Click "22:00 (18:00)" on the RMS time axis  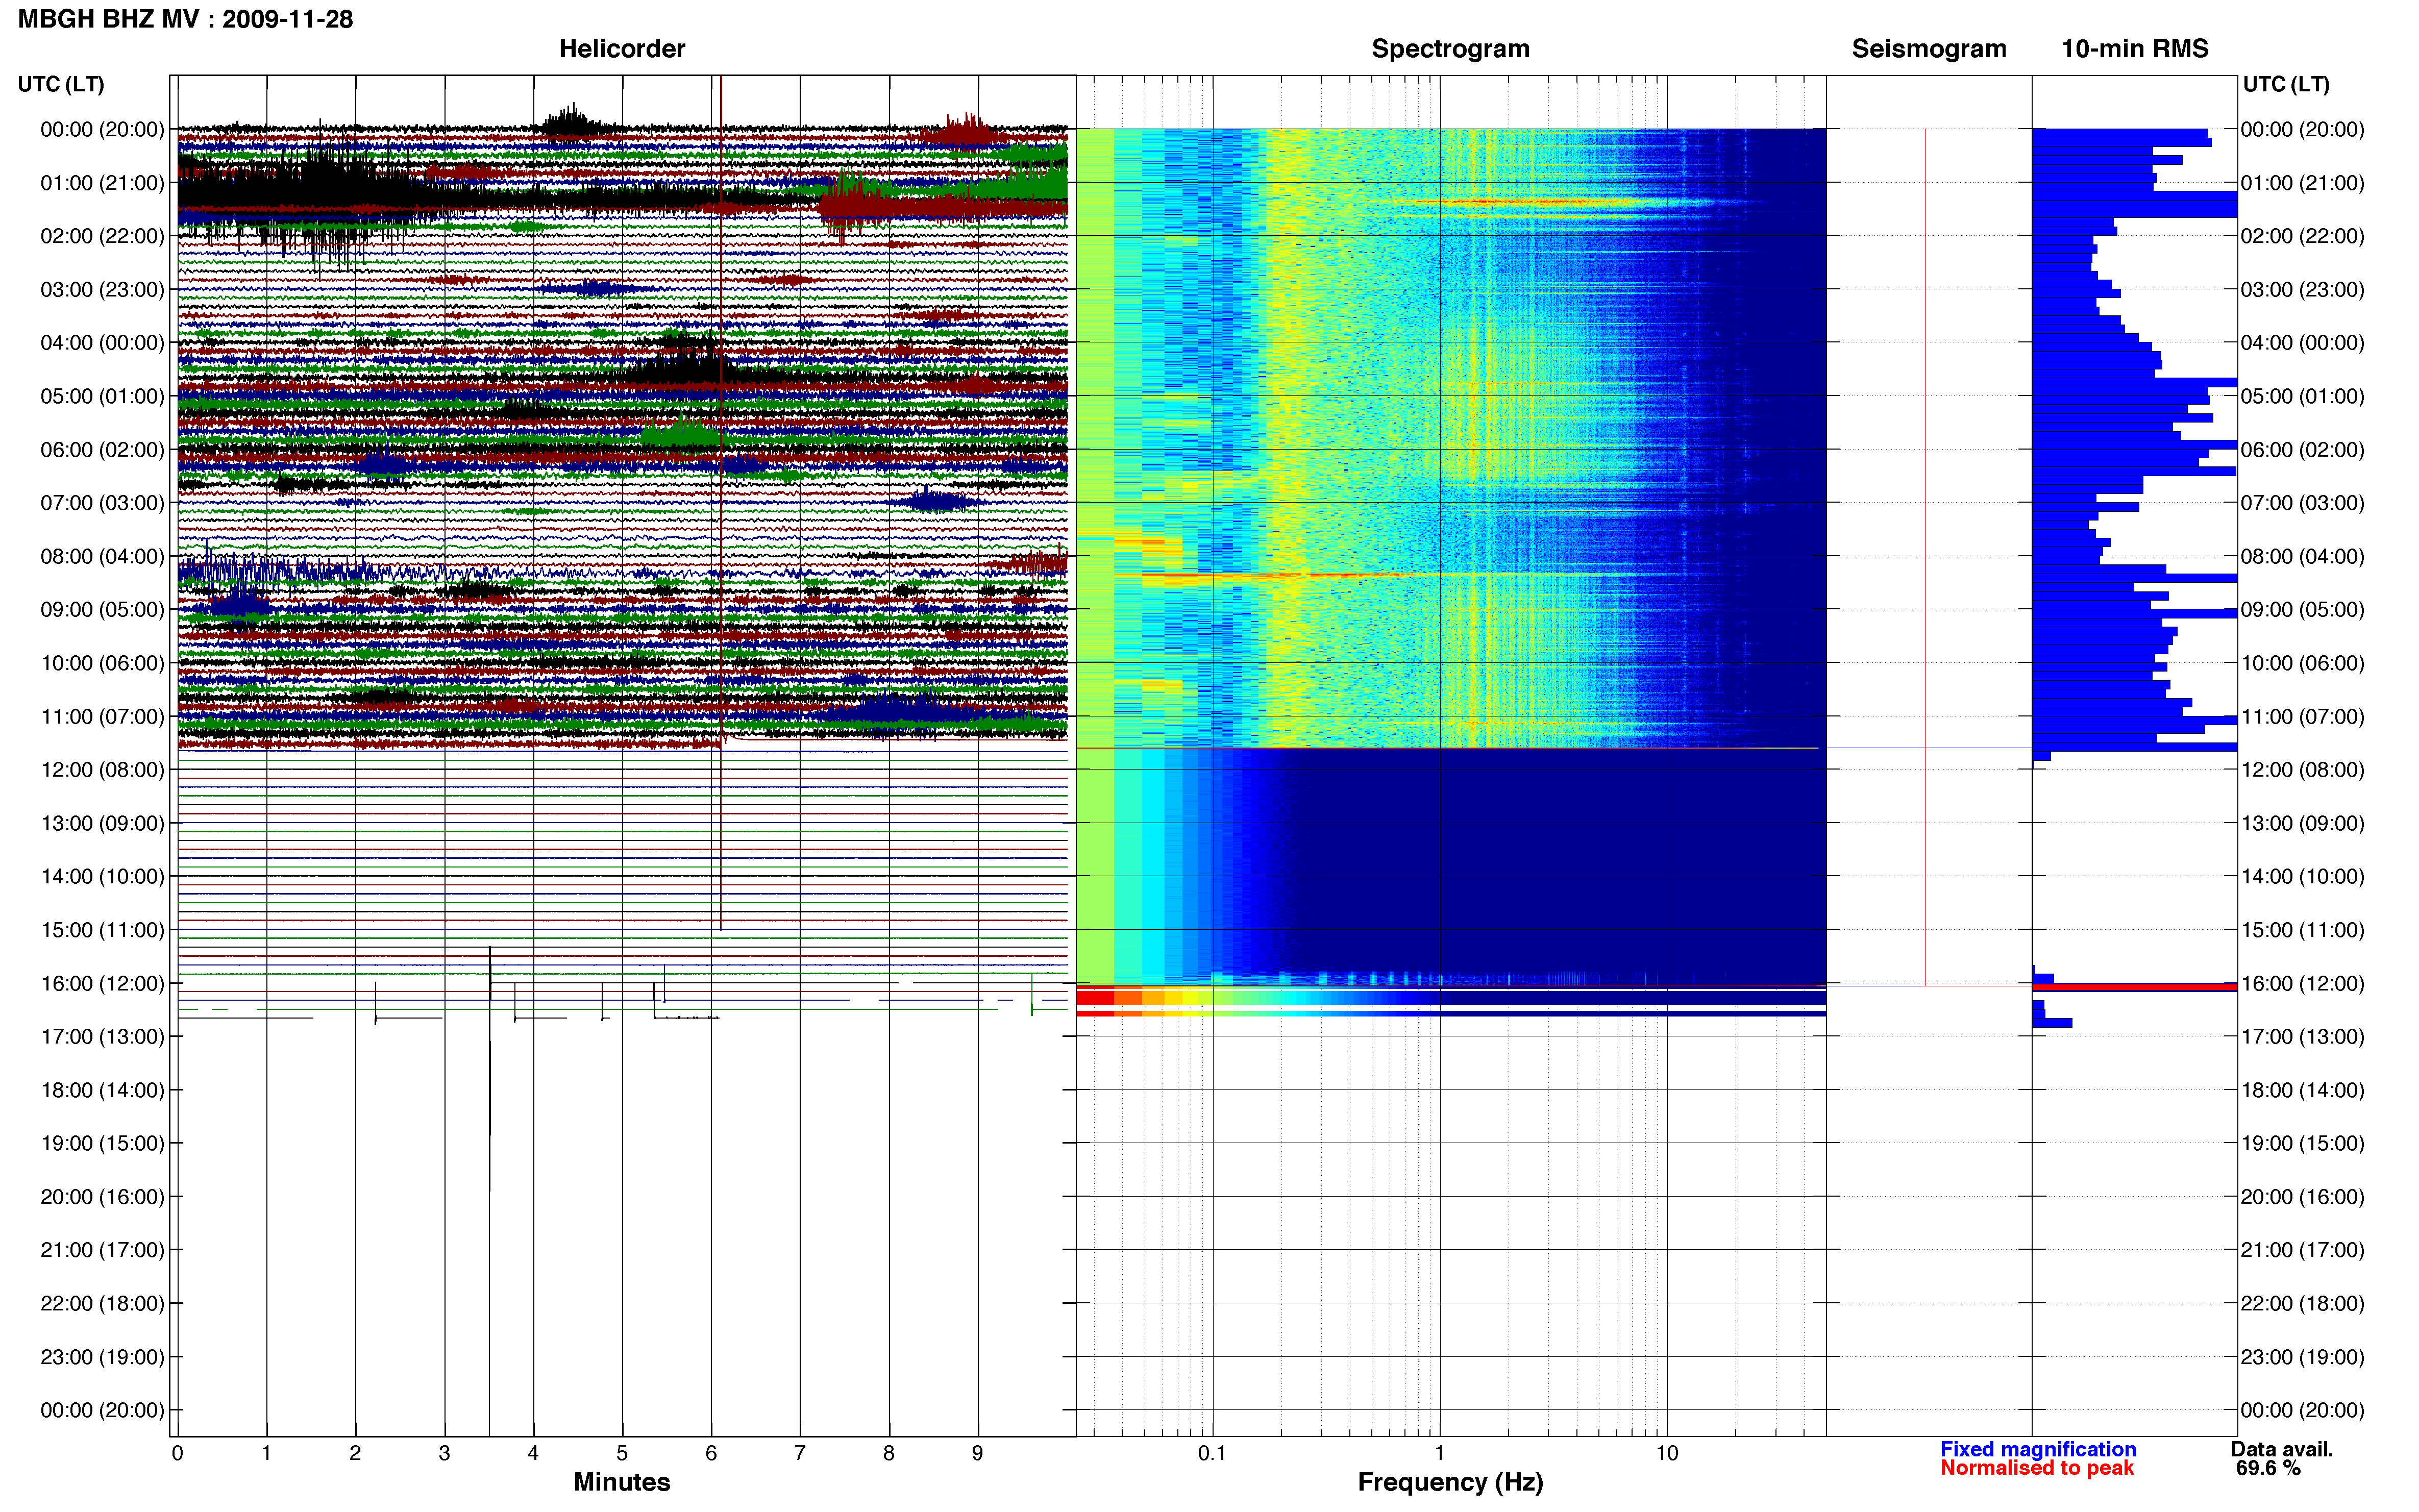[2302, 1304]
